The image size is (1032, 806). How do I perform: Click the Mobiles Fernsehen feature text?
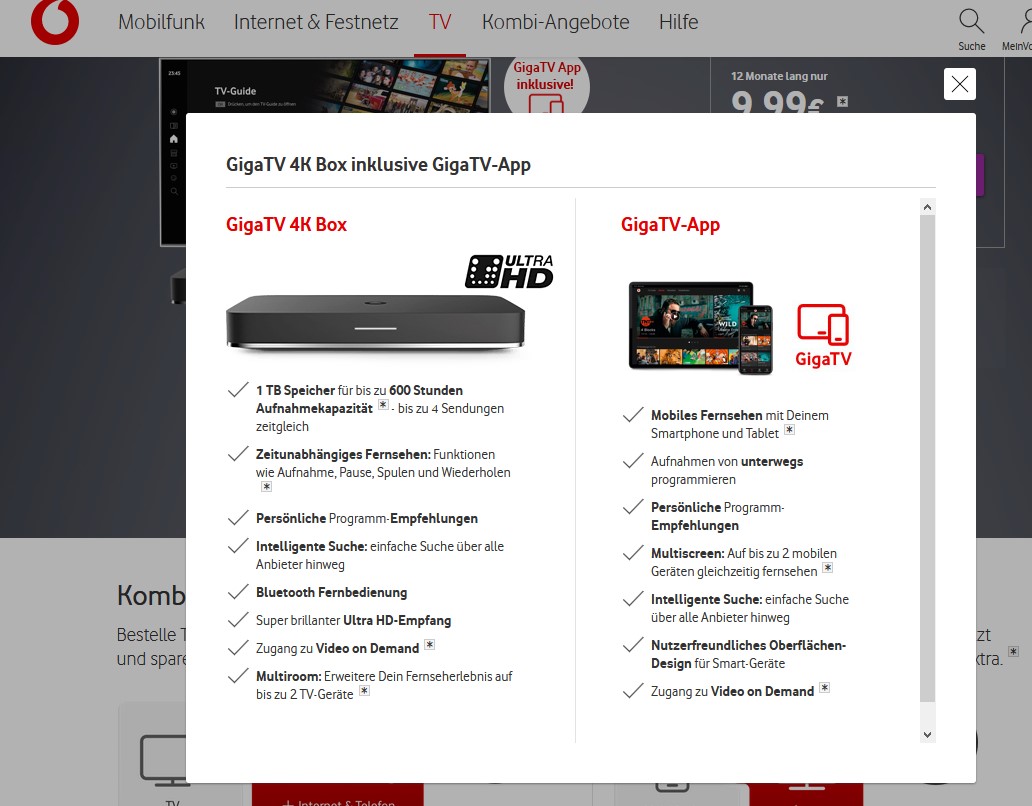click(740, 424)
